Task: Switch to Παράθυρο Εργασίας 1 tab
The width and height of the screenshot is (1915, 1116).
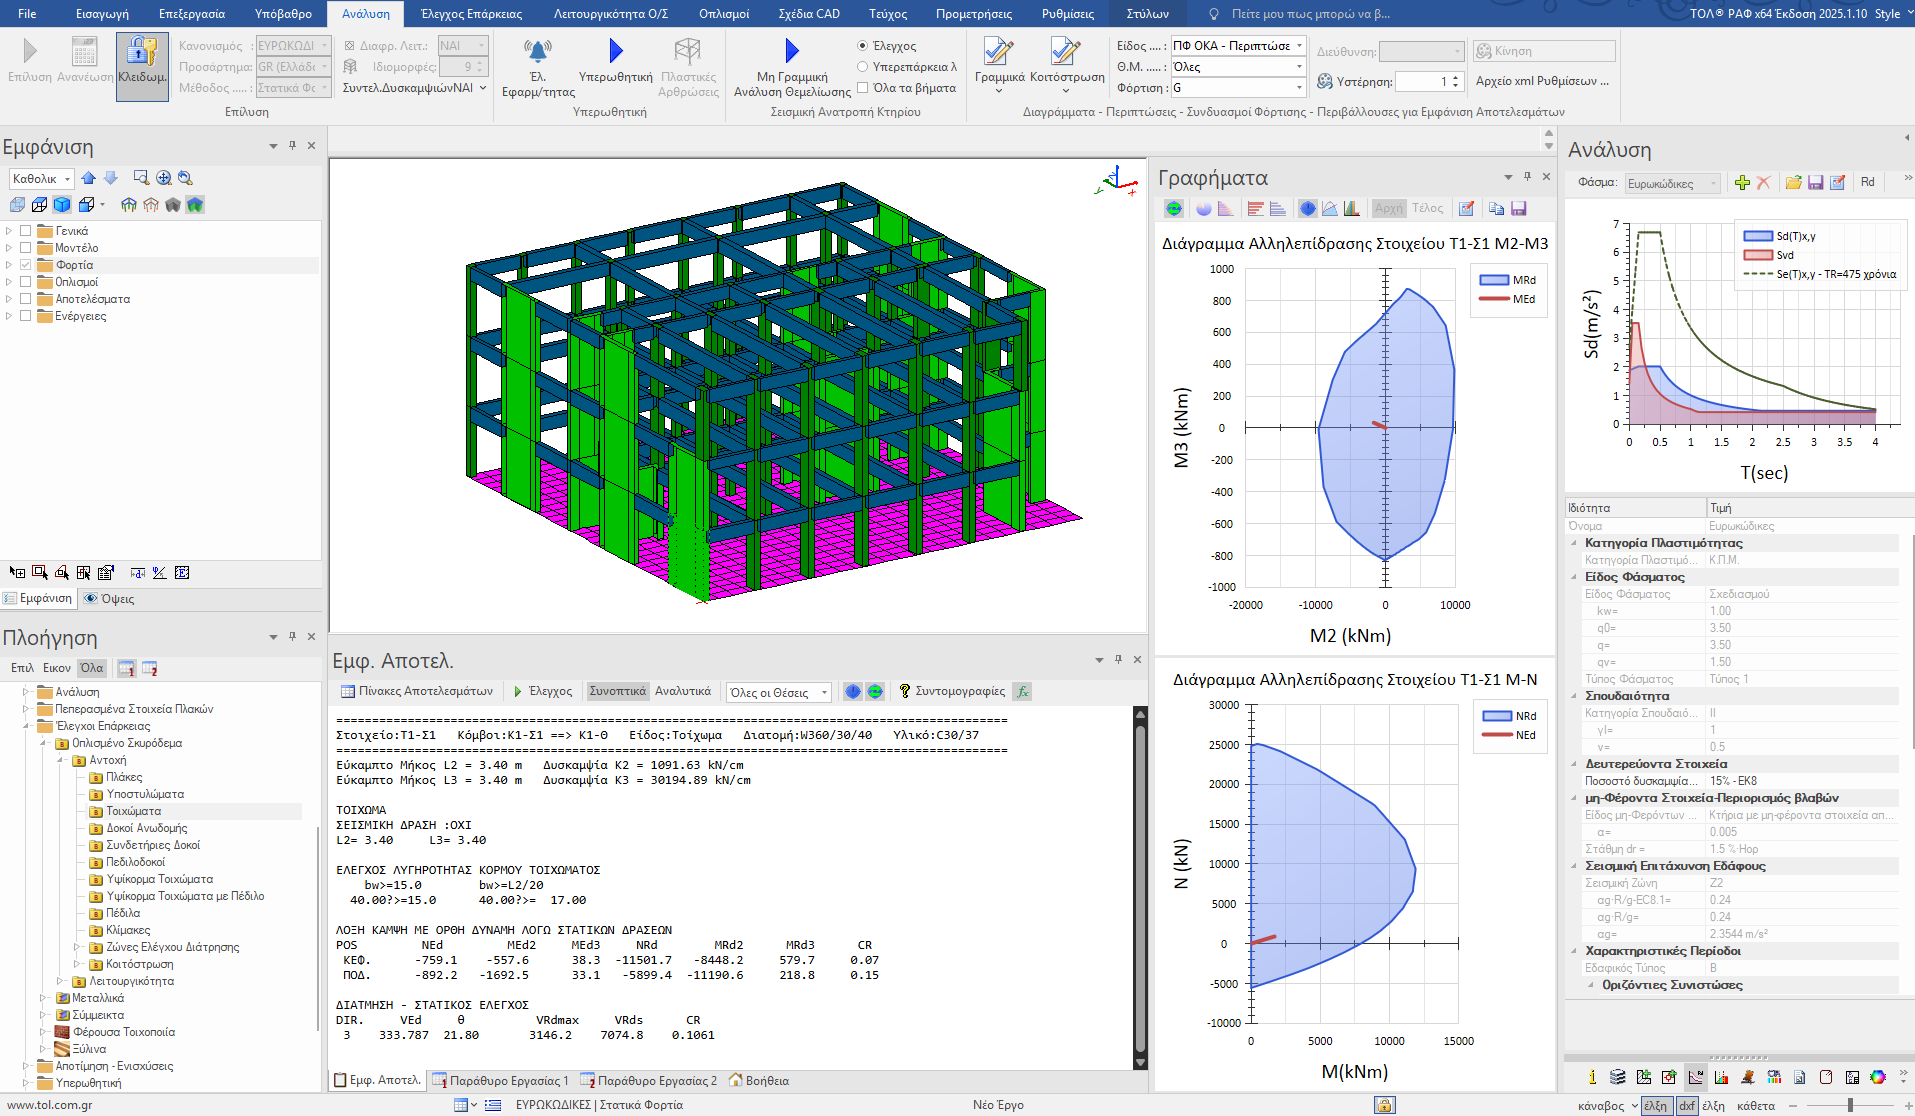Action: pos(500,1081)
